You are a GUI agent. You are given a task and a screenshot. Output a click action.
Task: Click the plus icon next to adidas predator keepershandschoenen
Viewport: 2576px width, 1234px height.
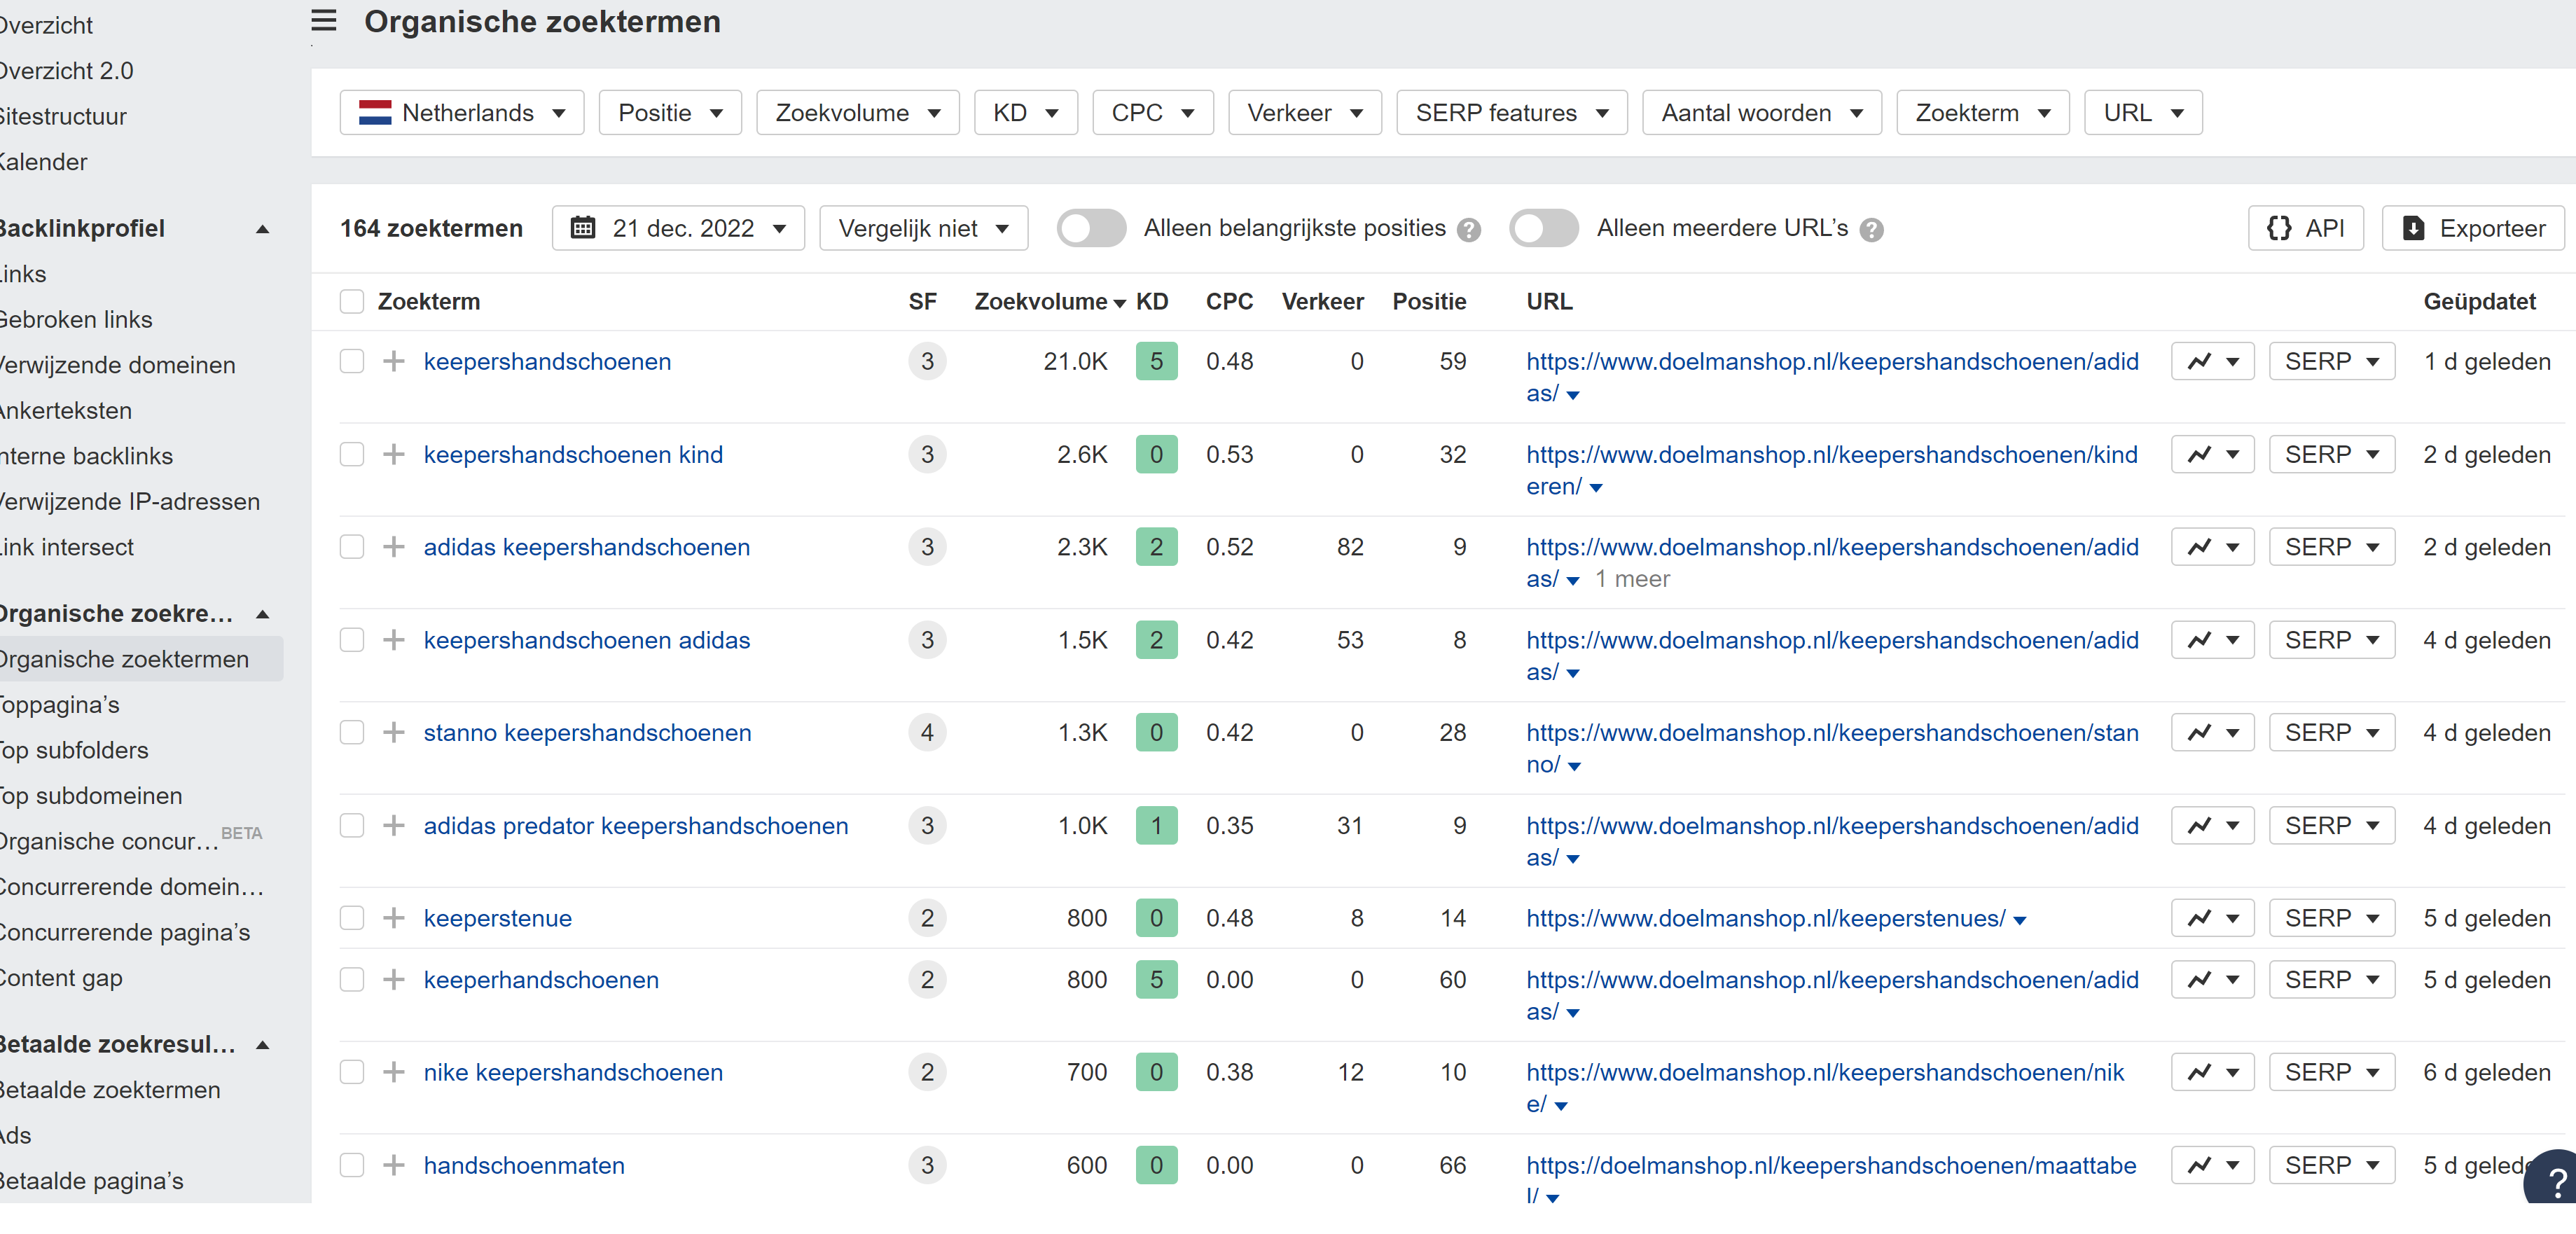click(394, 825)
